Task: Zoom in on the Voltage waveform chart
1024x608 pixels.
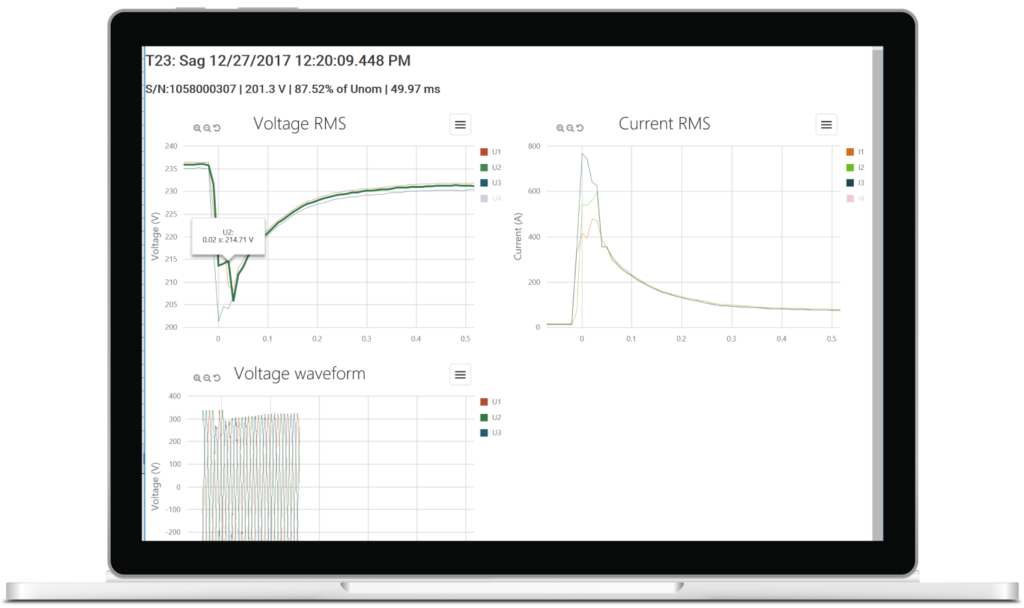Action: [197, 378]
